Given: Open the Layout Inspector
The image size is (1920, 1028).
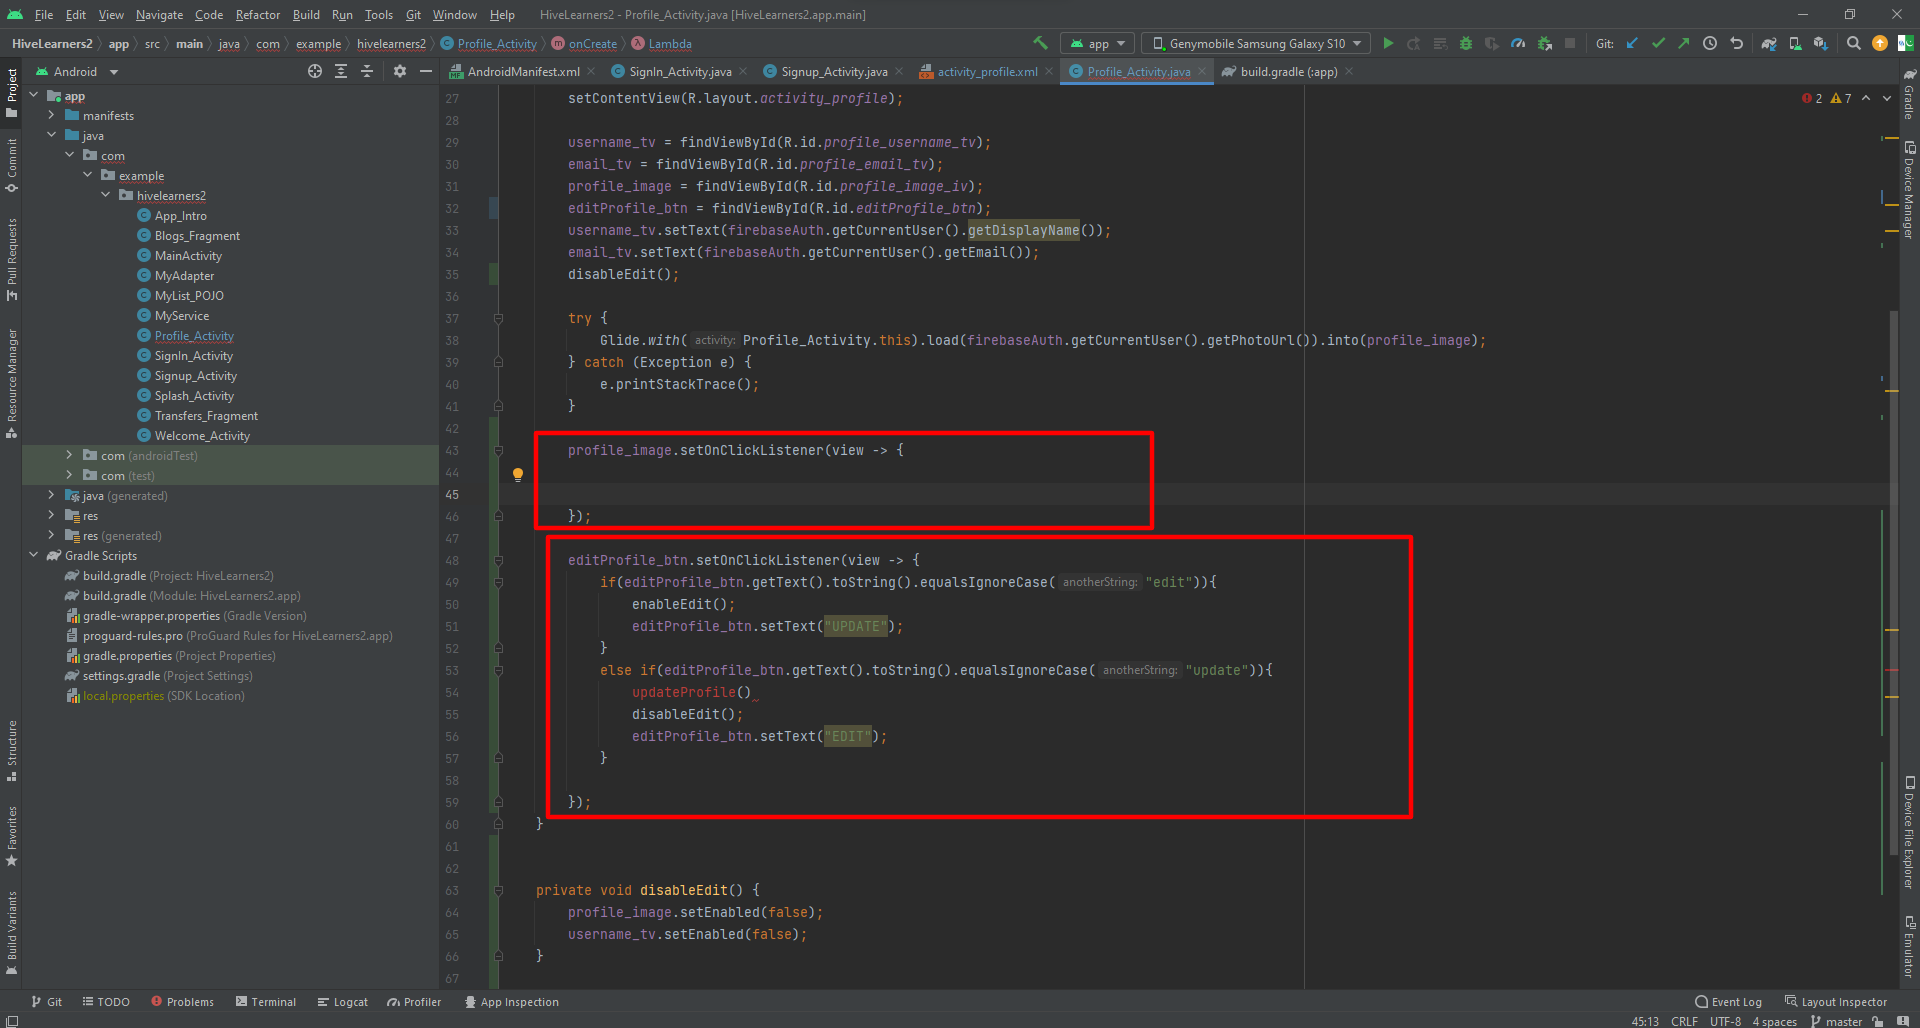Looking at the screenshot, I should click(1836, 1001).
